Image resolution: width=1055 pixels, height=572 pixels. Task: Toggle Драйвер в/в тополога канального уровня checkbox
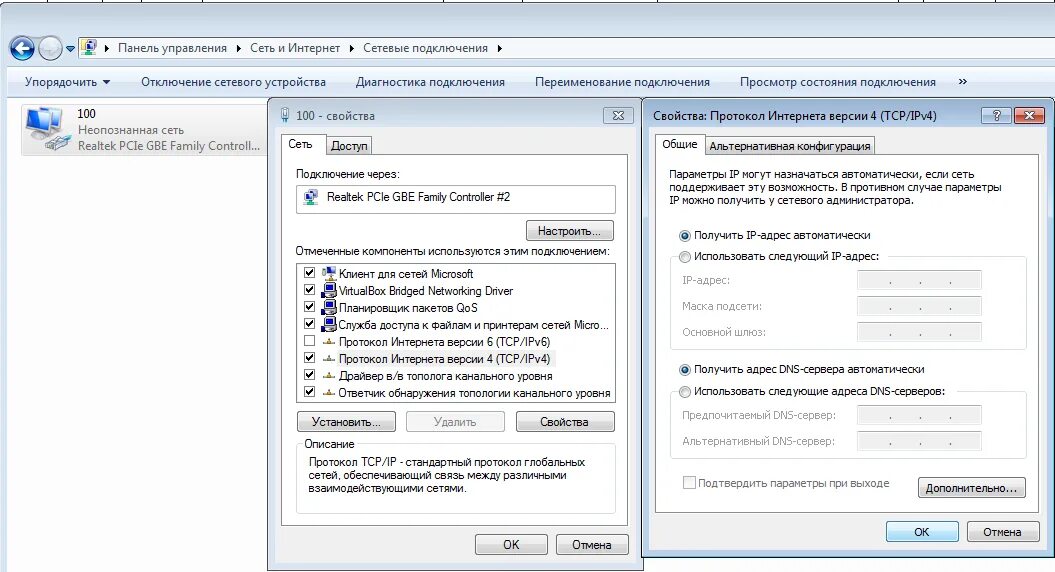point(310,375)
